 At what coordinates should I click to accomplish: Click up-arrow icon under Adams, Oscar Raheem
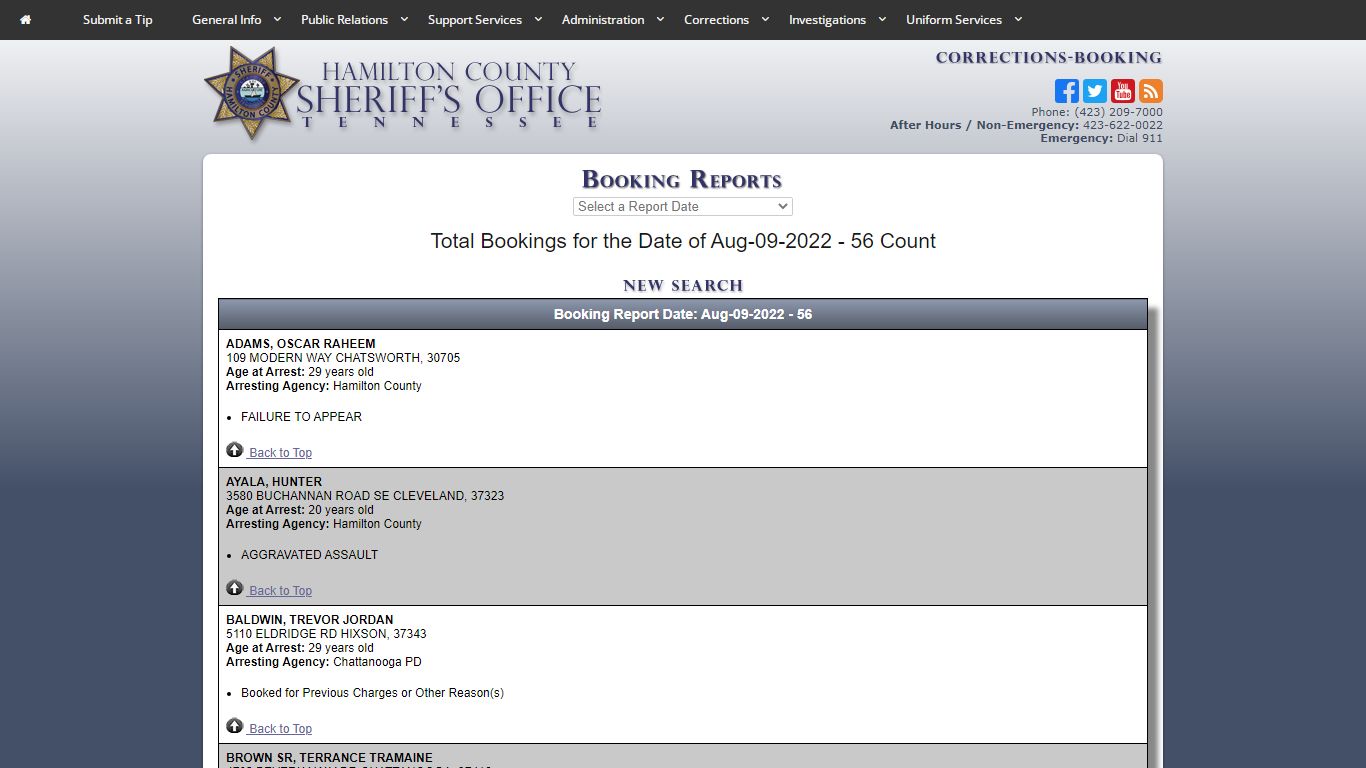click(235, 450)
